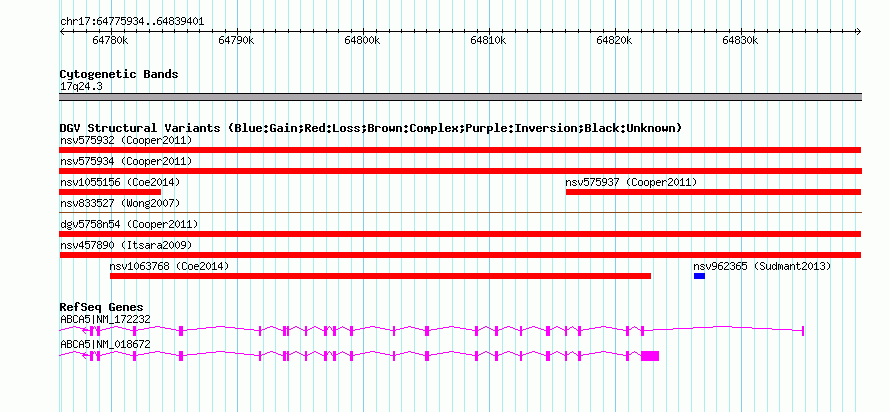890x412 pixels.
Task: Click the left arrowhead of the ruler
Action: click(x=62, y=32)
